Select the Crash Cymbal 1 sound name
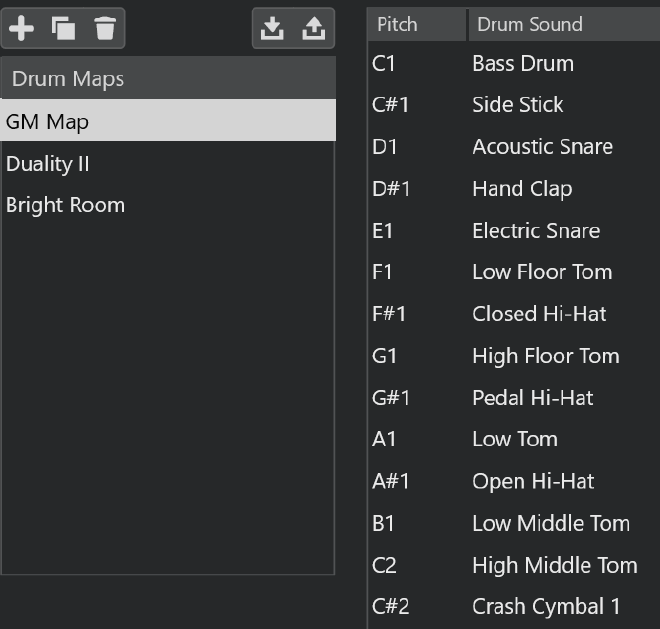This screenshot has width=660, height=629. [546, 607]
